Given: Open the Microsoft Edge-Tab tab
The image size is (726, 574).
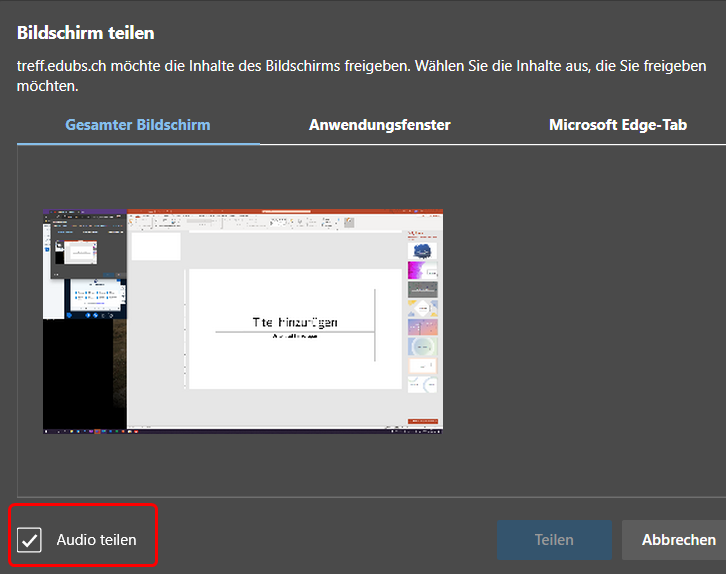Looking at the screenshot, I should click(x=619, y=125).
